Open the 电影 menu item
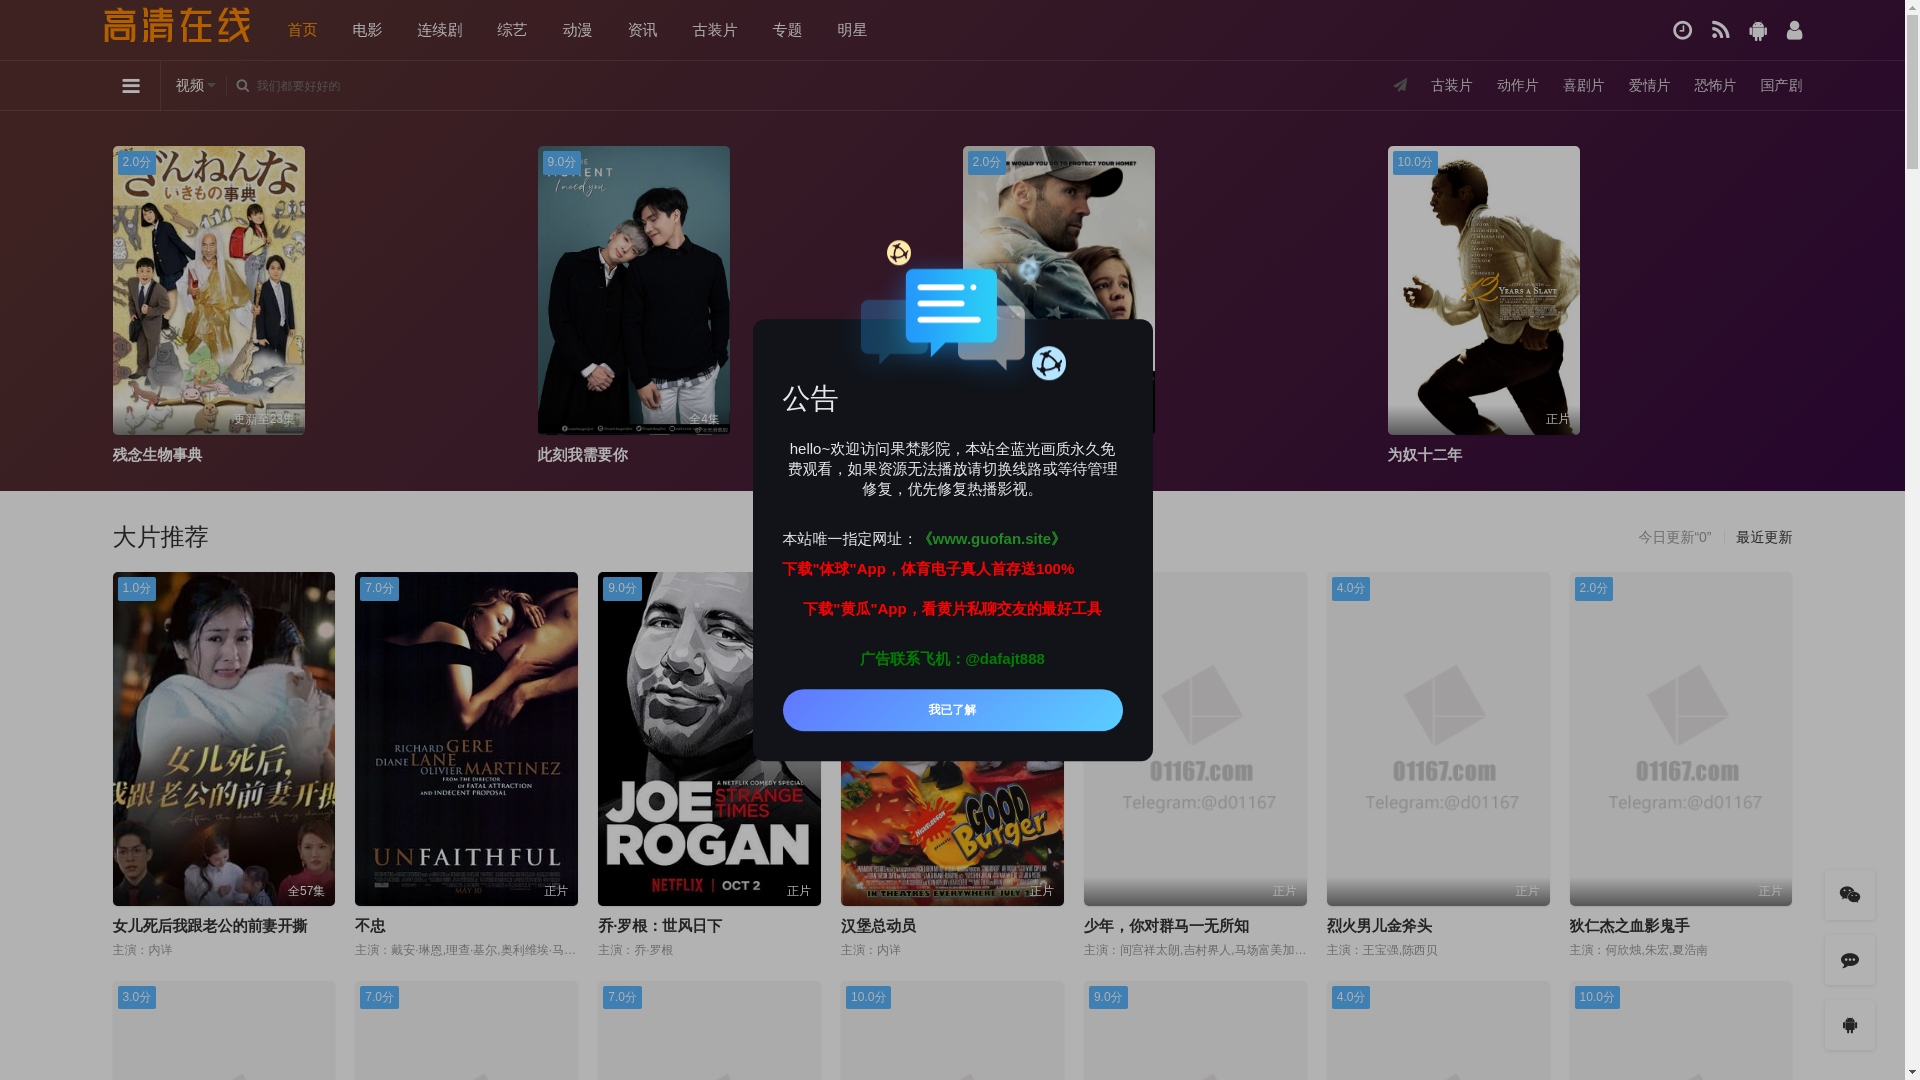Screen dimensions: 1920x1080 tap(367, 30)
